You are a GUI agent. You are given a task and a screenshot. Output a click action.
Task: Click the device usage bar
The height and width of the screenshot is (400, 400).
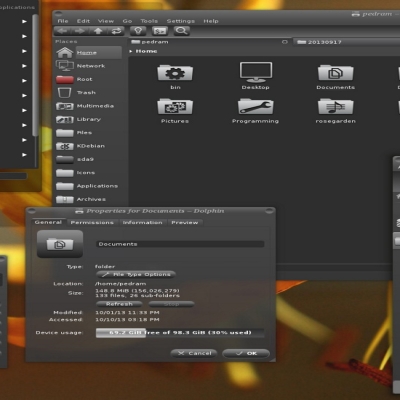point(180,333)
